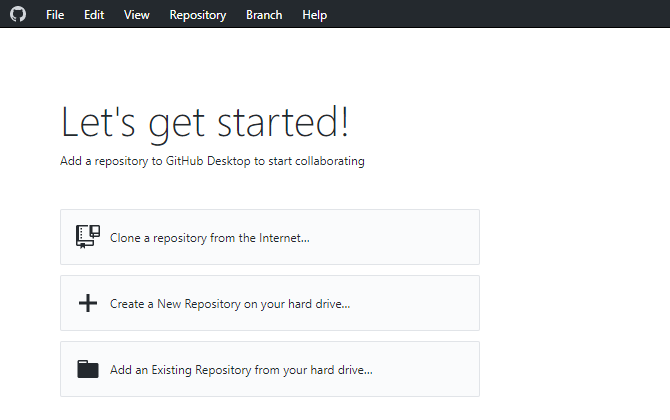This screenshot has height=420, width=670.
Task: Open the View menu
Action: (x=137, y=15)
